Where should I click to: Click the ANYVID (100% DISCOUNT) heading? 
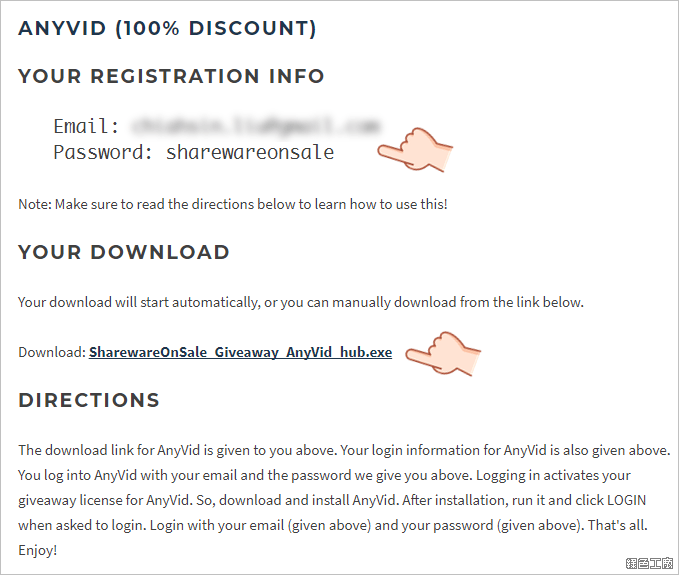tap(167, 29)
